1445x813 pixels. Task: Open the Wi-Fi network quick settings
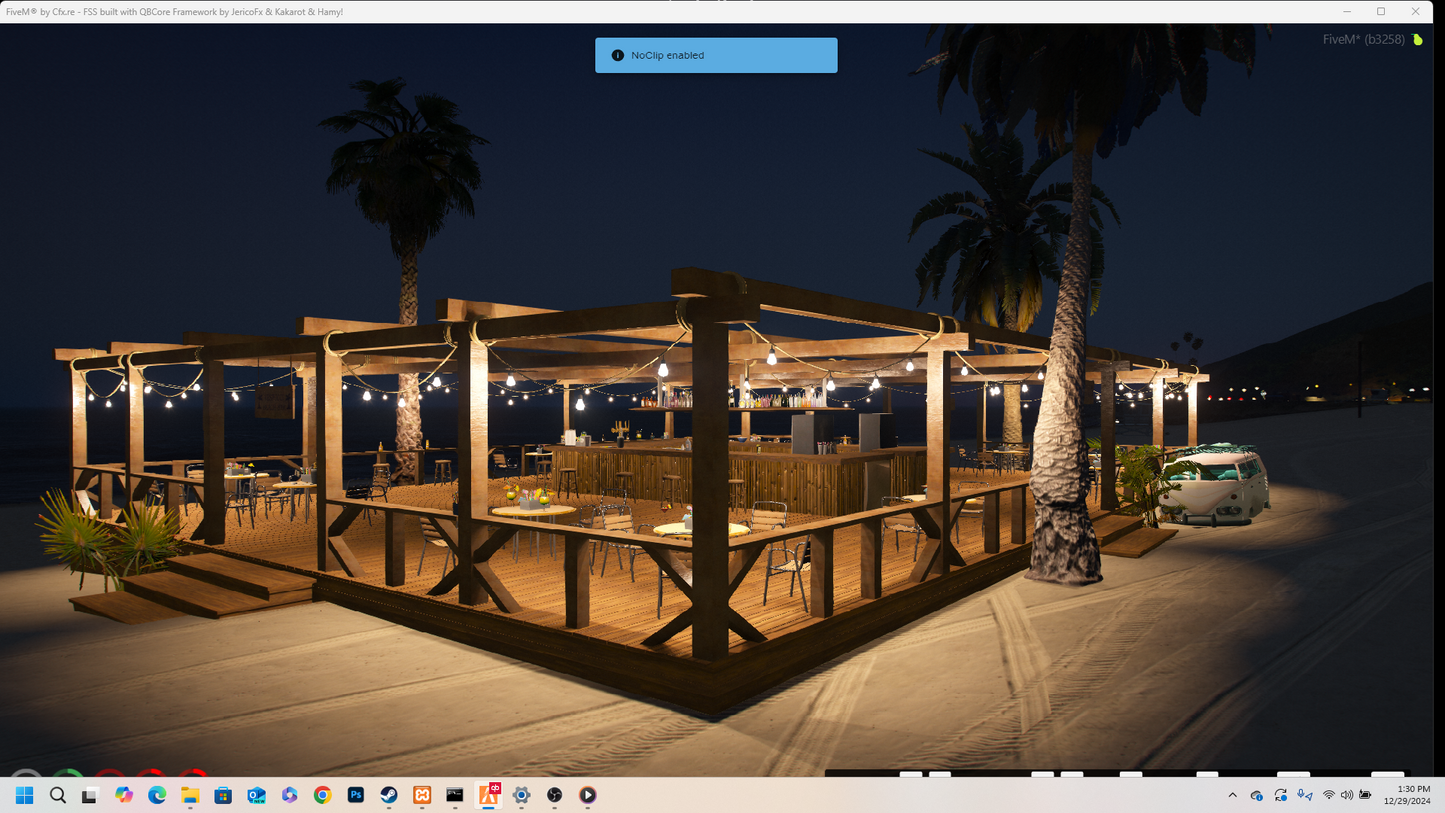point(1328,795)
